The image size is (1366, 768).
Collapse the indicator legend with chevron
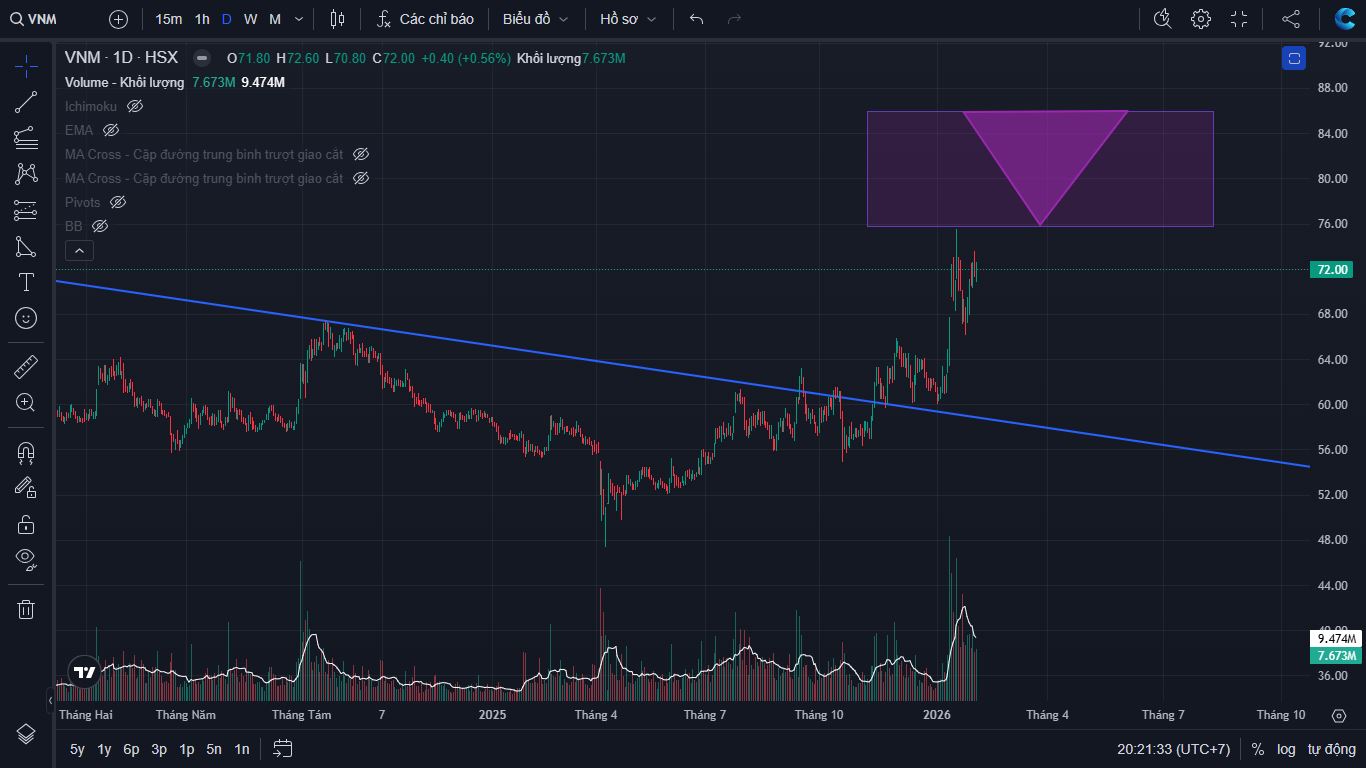pos(79,251)
